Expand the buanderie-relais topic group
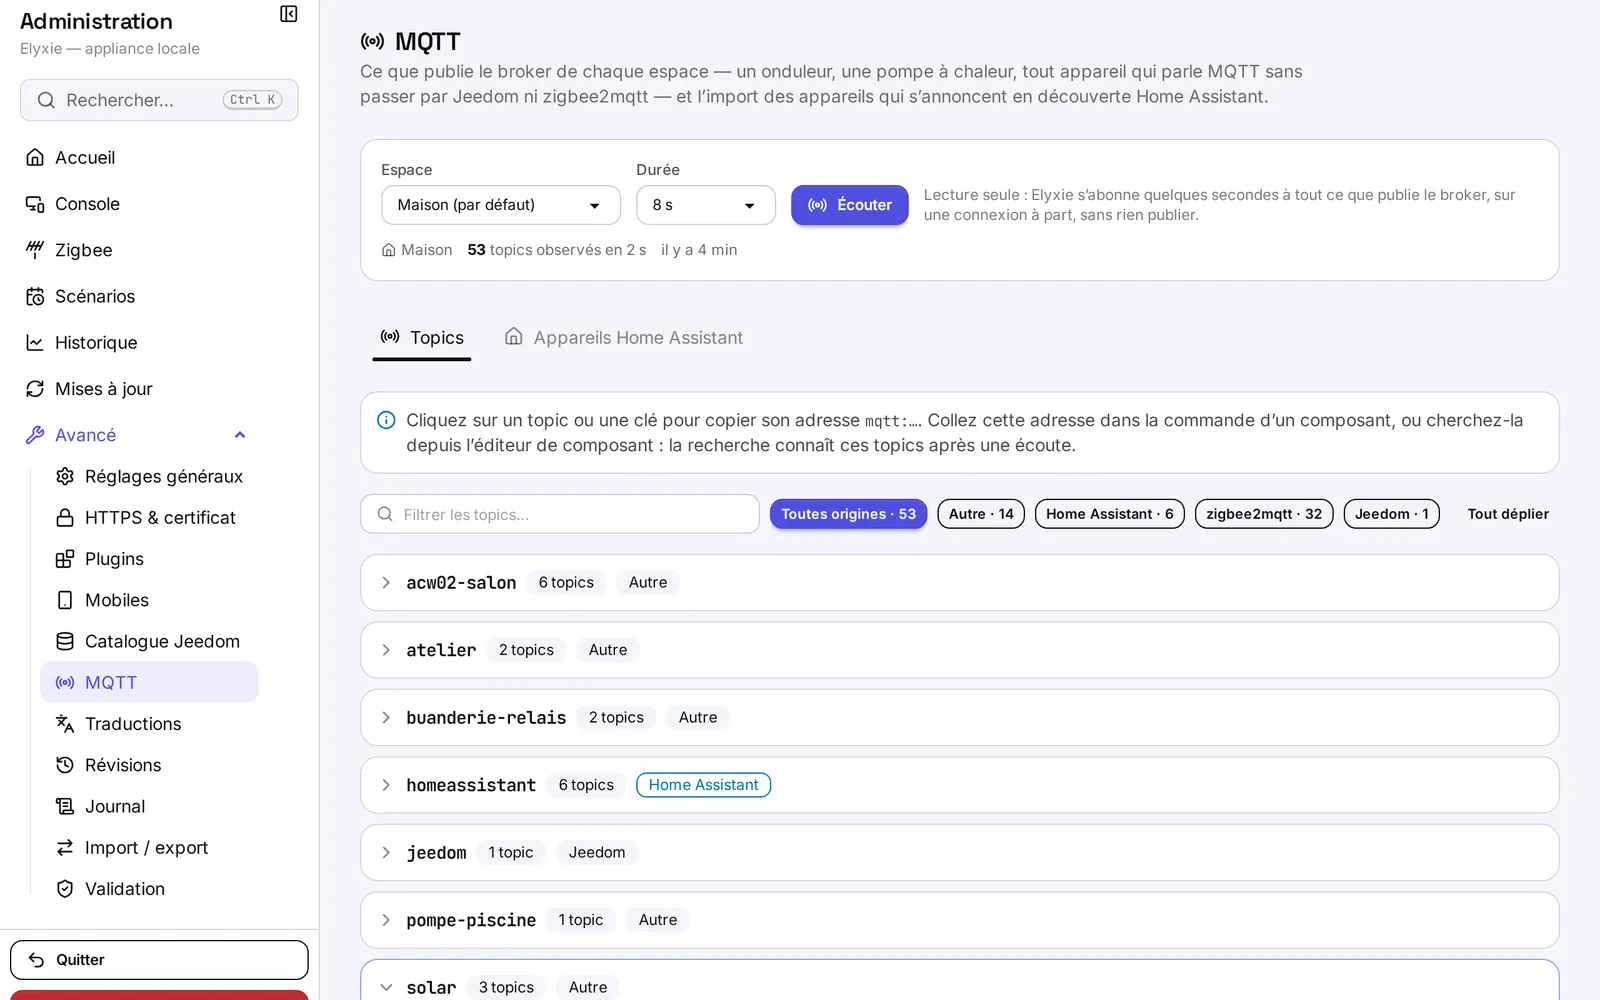Viewport: 1600px width, 1000px height. click(x=386, y=717)
